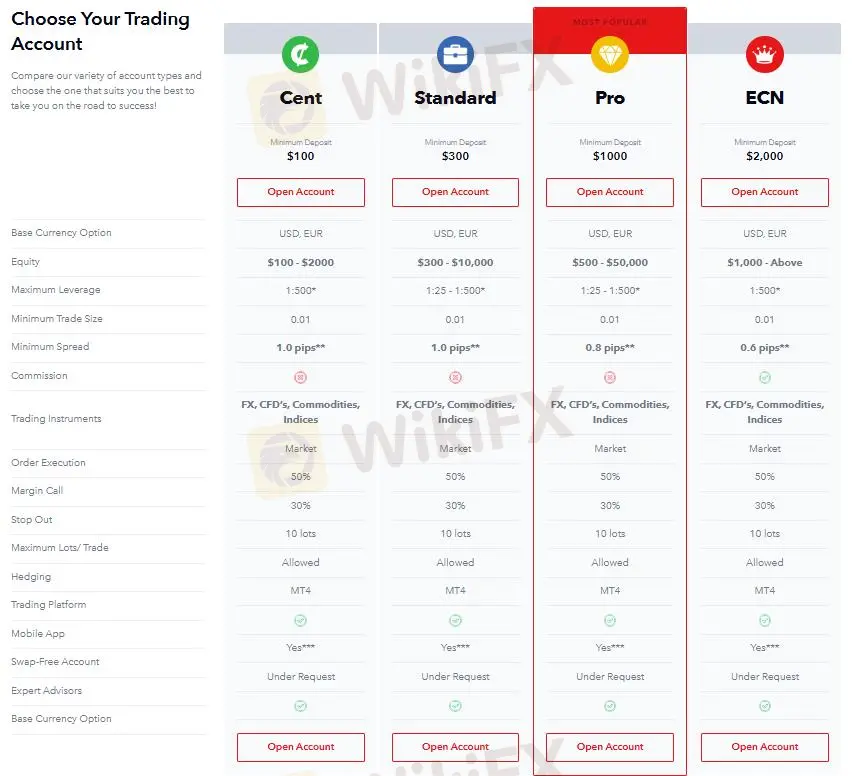Open a Pro account using top button
This screenshot has width=855, height=776.
(610, 192)
